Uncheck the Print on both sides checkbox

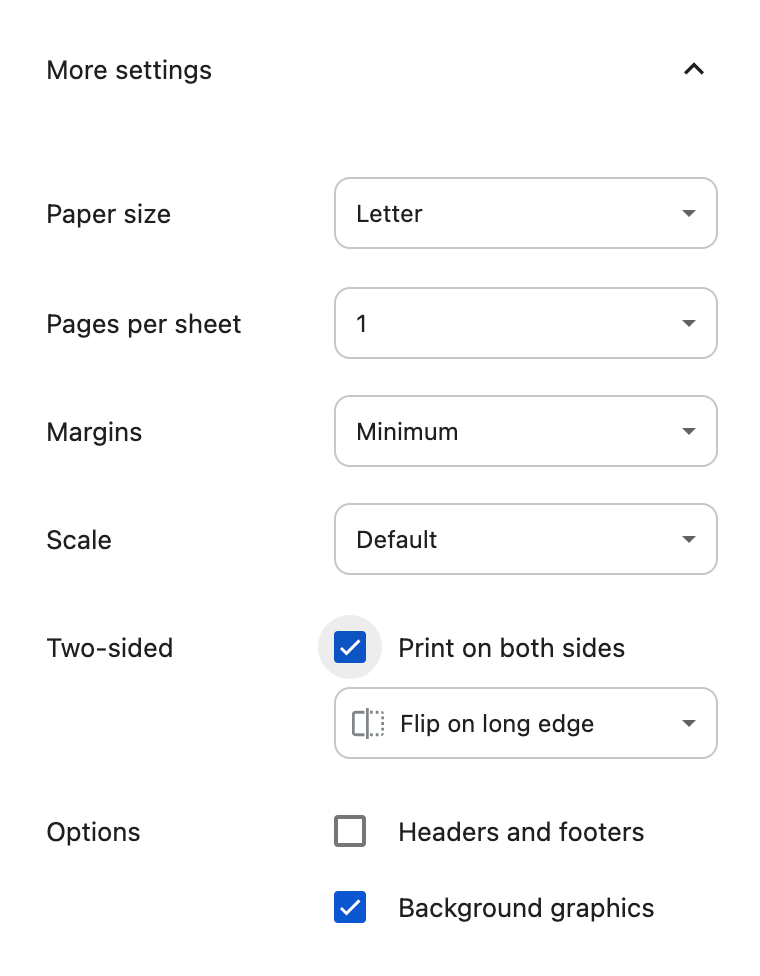[x=350, y=647]
